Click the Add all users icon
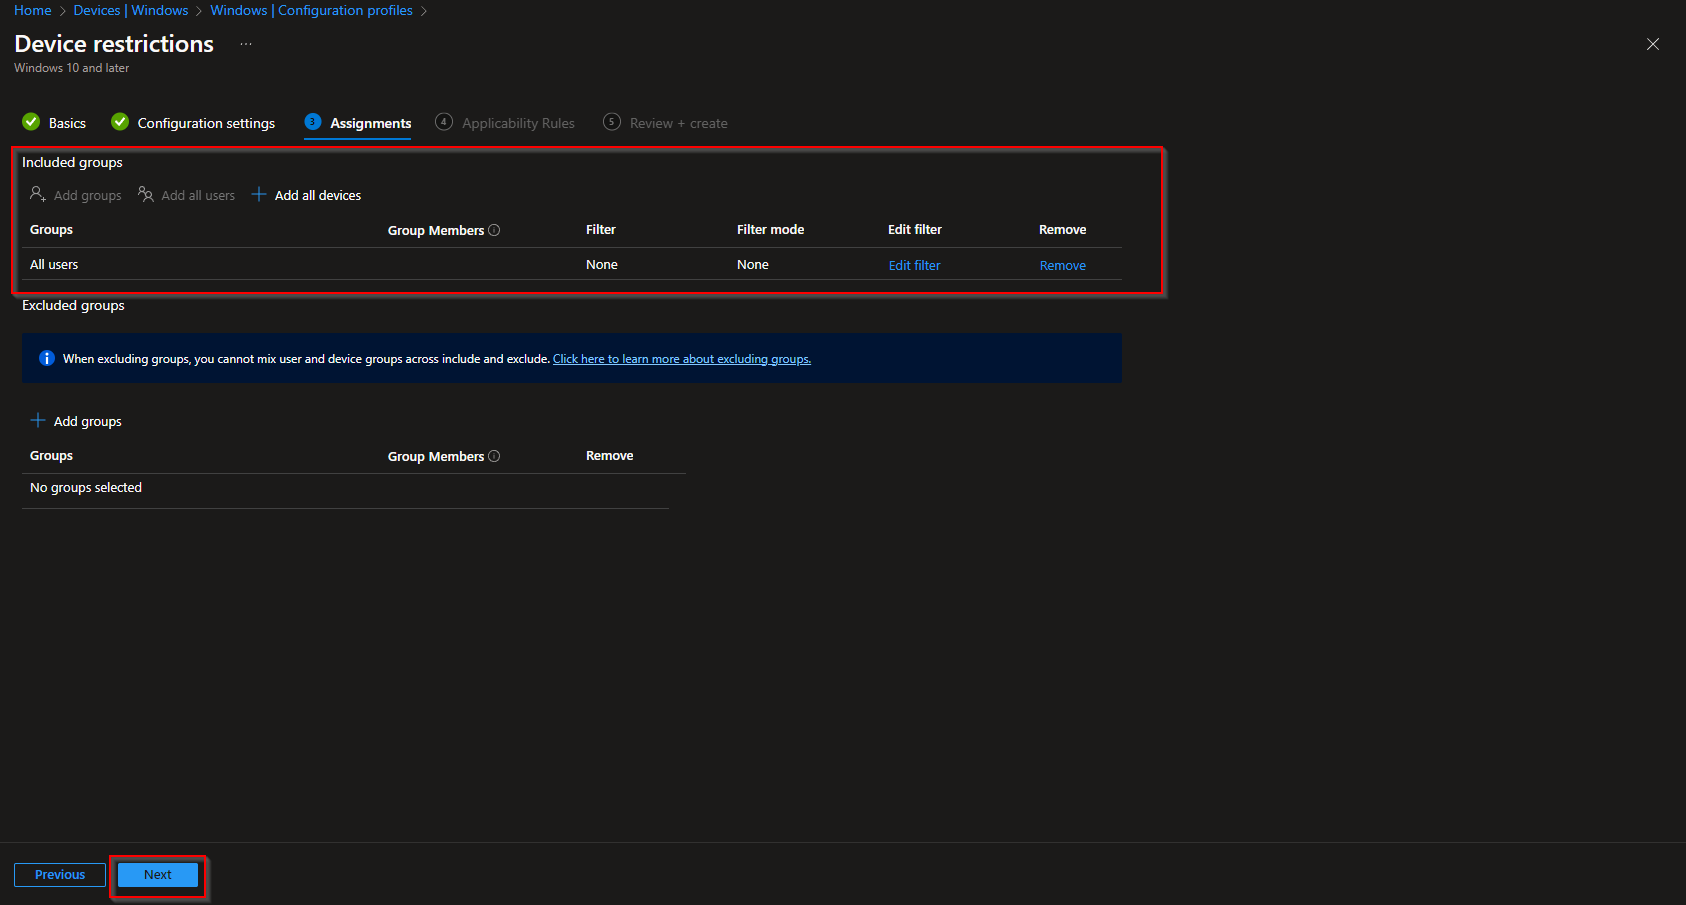Image resolution: width=1686 pixels, height=905 pixels. pos(145,194)
